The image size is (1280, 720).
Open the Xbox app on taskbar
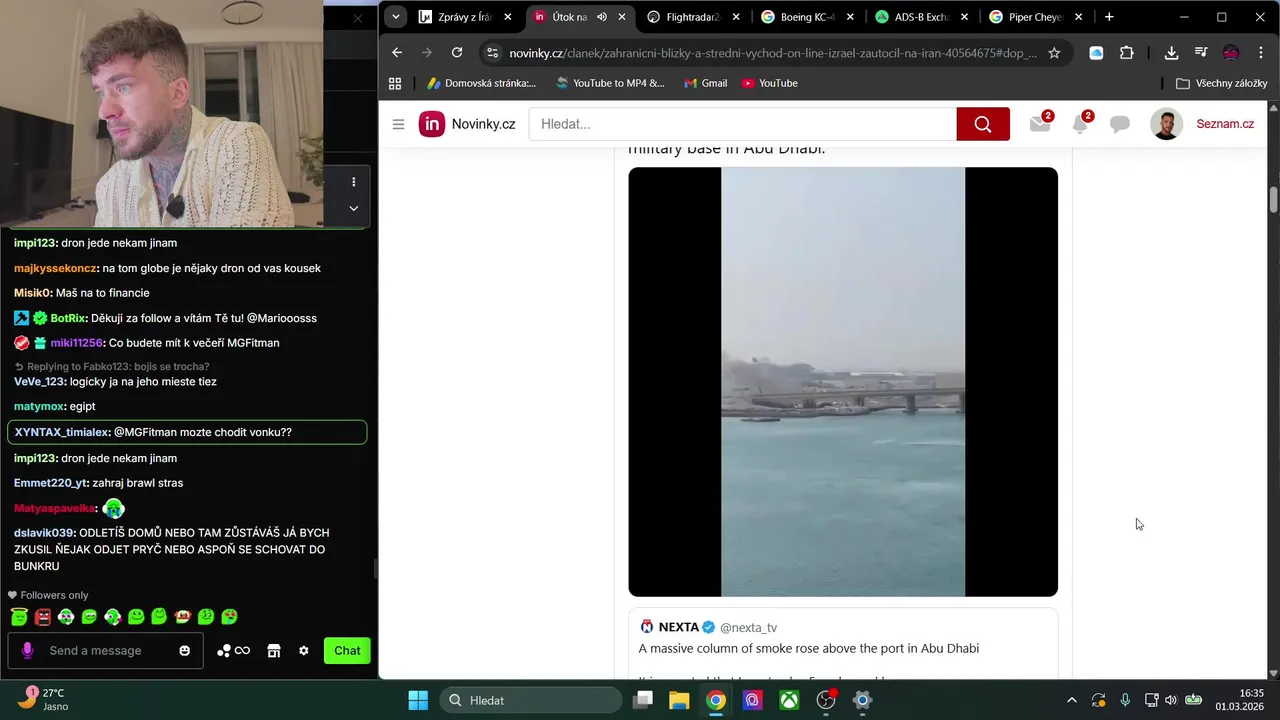pyautogui.click(x=789, y=700)
